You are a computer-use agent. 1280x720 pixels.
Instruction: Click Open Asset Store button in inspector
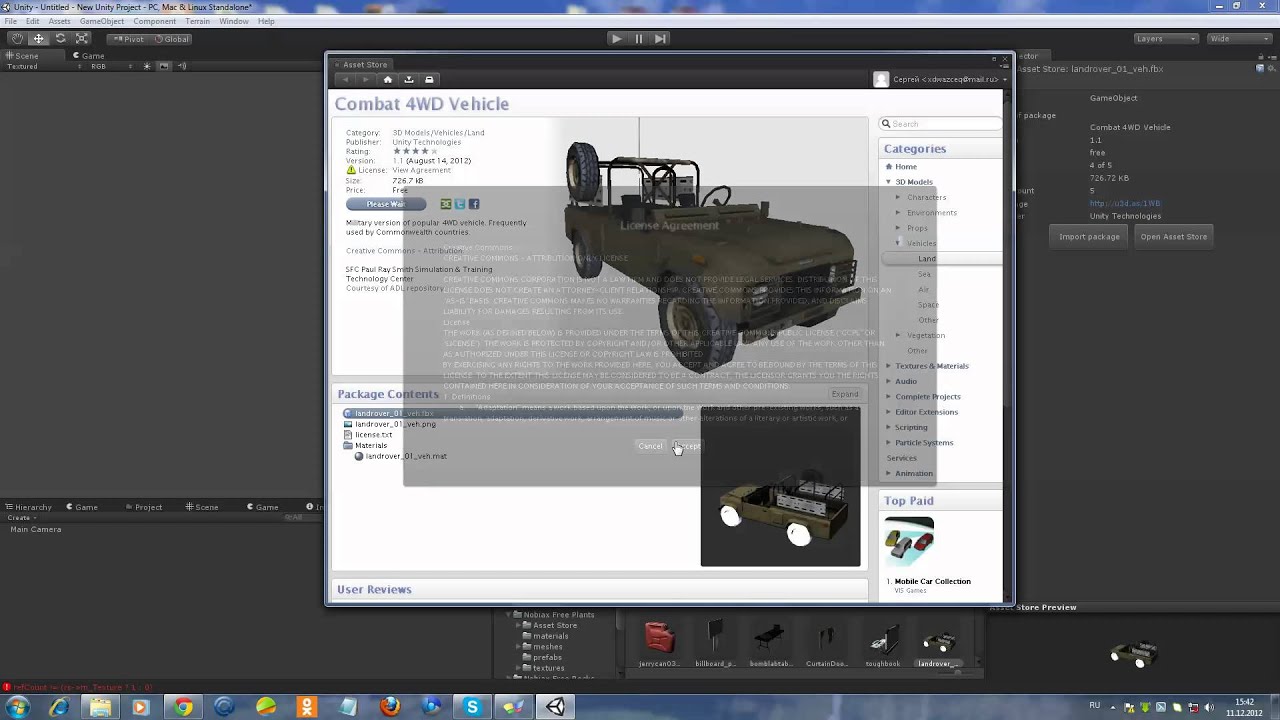pos(1173,237)
